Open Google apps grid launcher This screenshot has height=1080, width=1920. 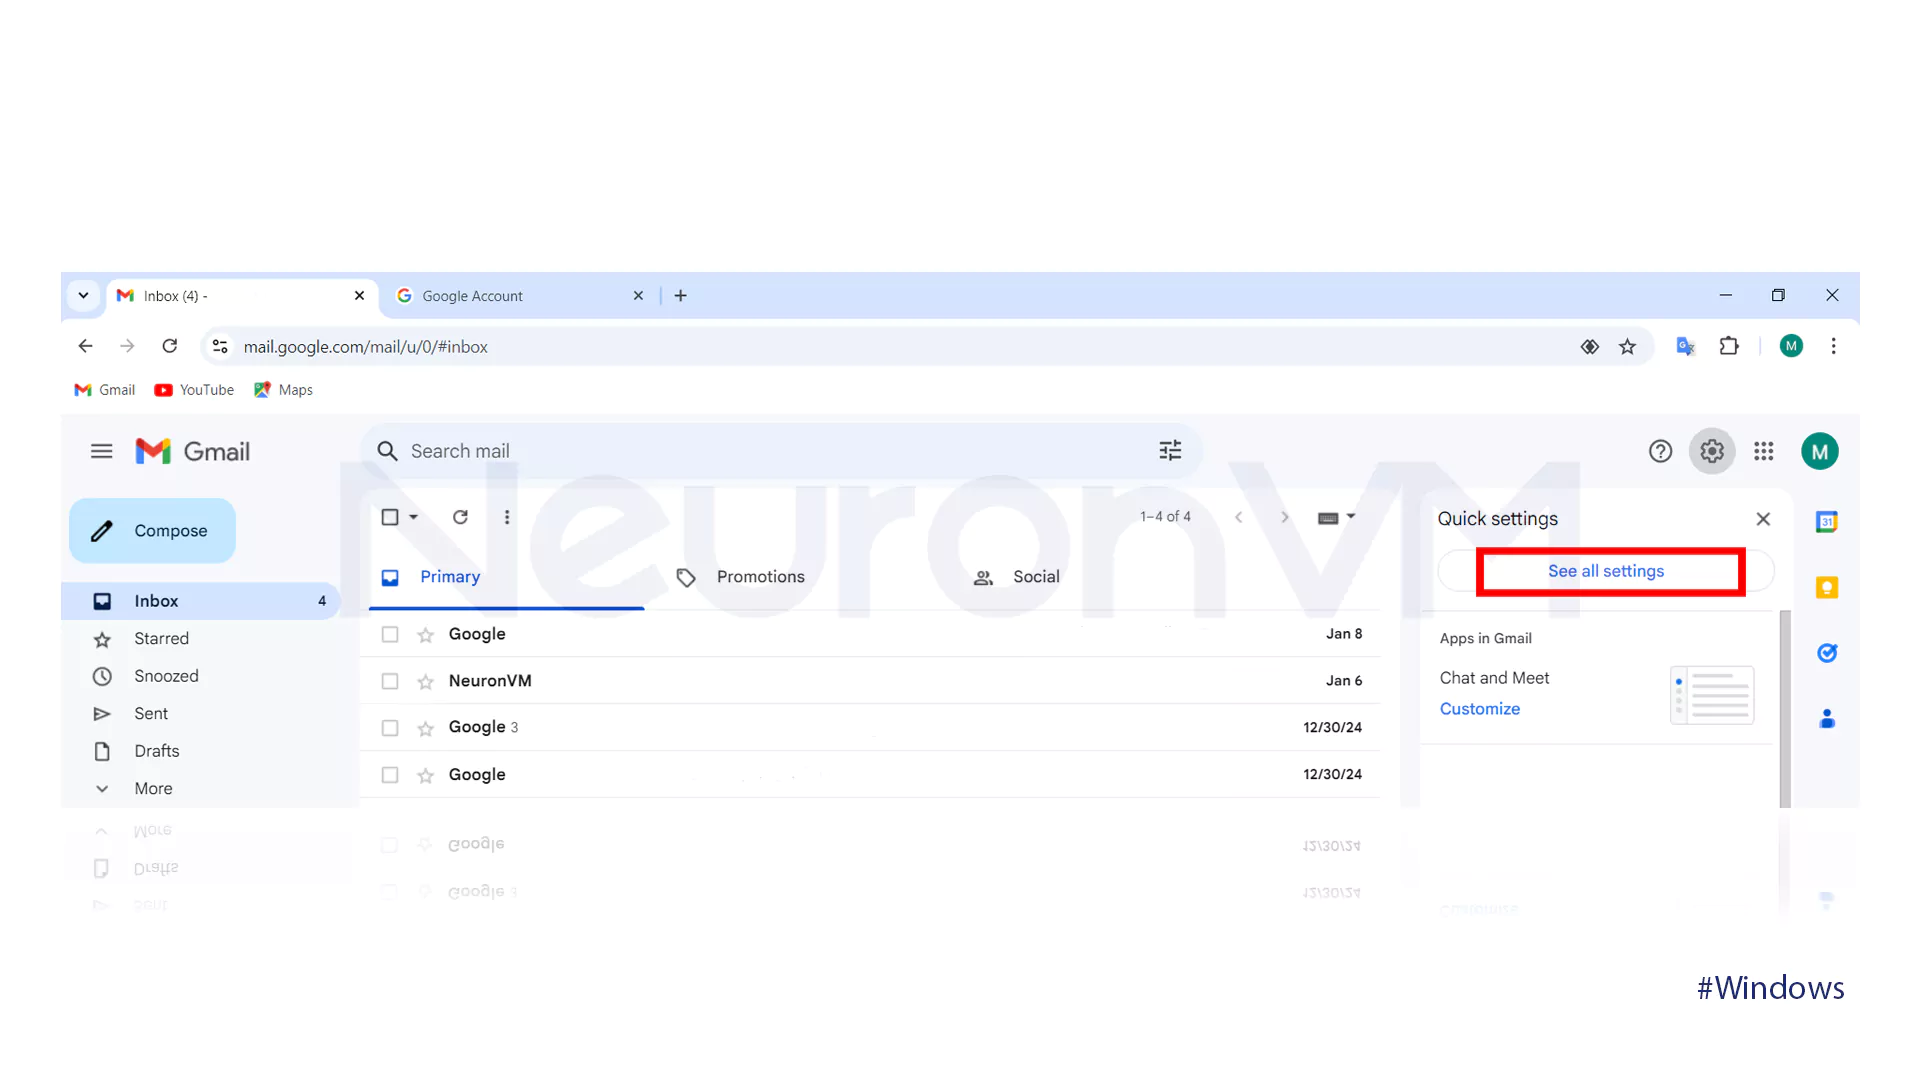1764,451
